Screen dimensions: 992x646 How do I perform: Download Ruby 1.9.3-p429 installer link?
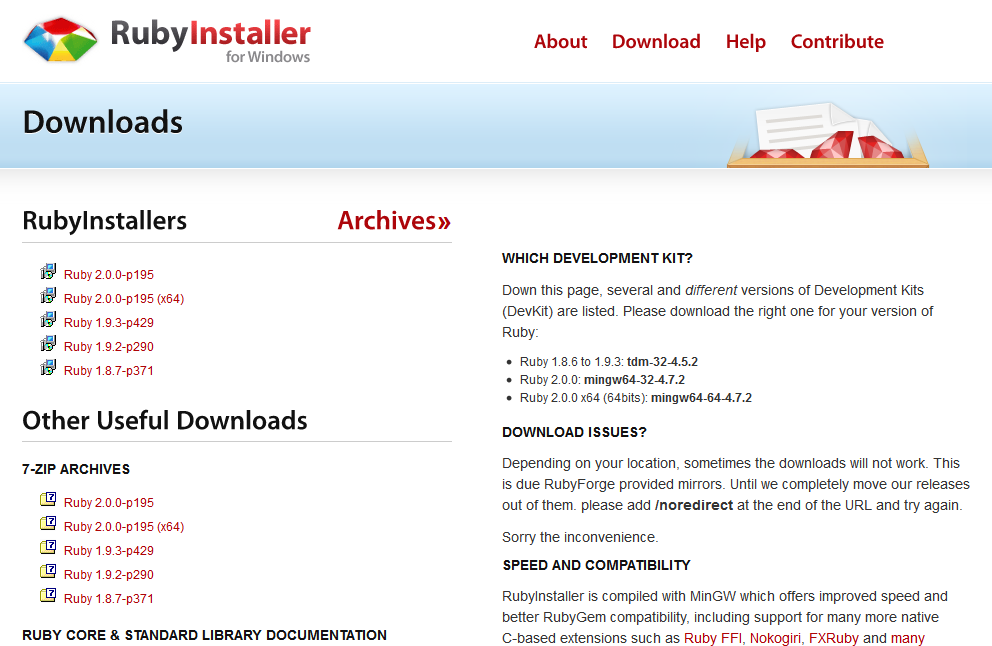tap(109, 323)
